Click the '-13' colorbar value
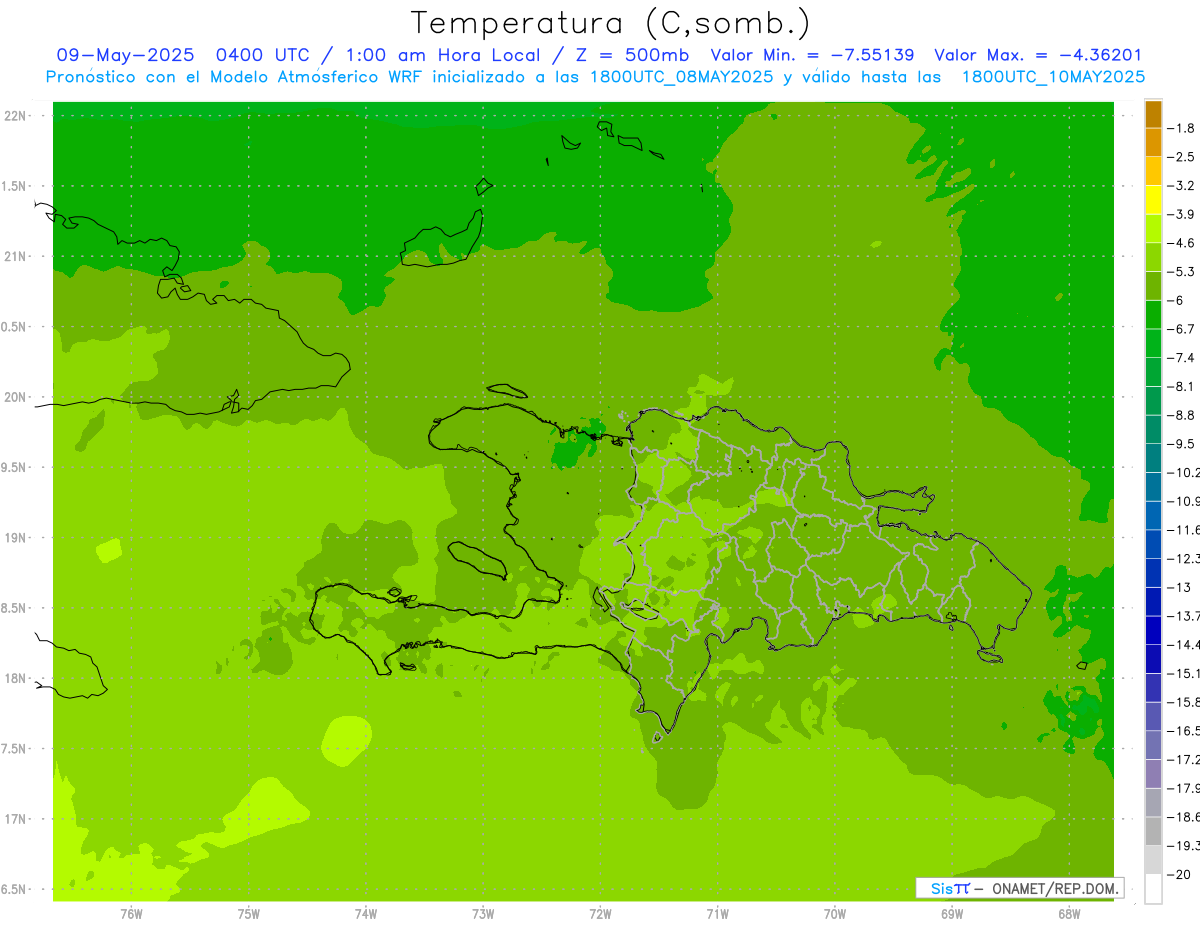Image resolution: width=1200 pixels, height=927 pixels. (1180, 587)
